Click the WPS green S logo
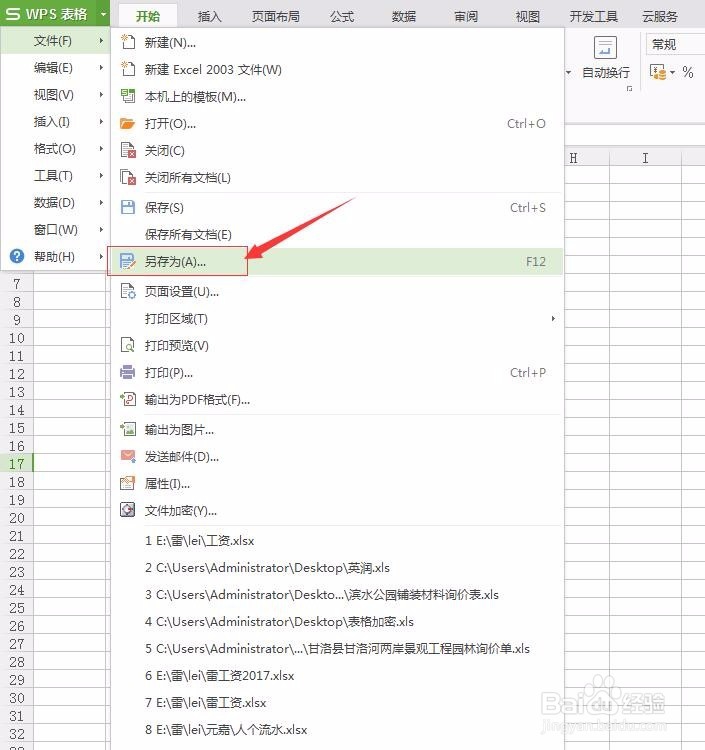 (12, 14)
